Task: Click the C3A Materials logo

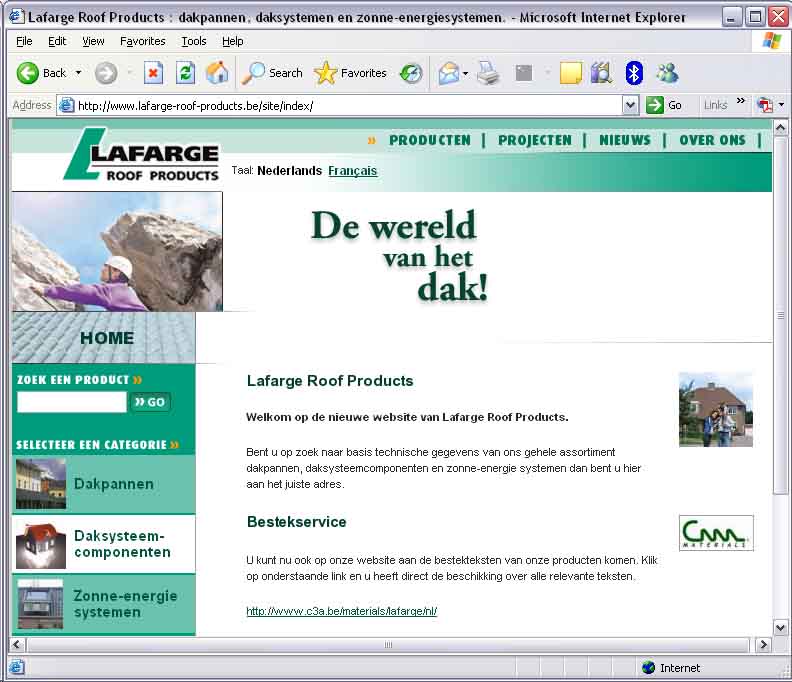Action: click(716, 533)
